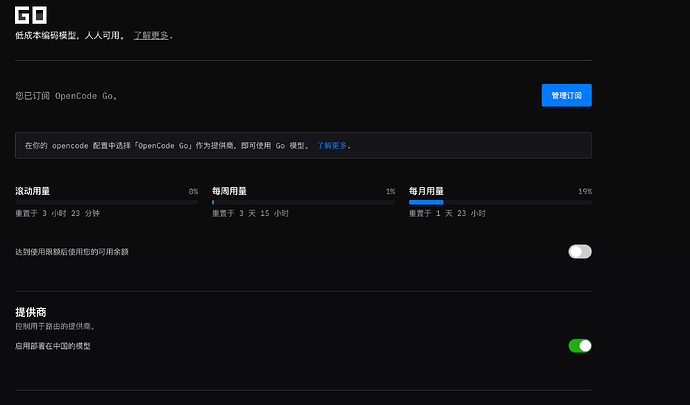Click 重置于 1 天 23 小时 text
This screenshot has width=690, height=405.
(447, 213)
